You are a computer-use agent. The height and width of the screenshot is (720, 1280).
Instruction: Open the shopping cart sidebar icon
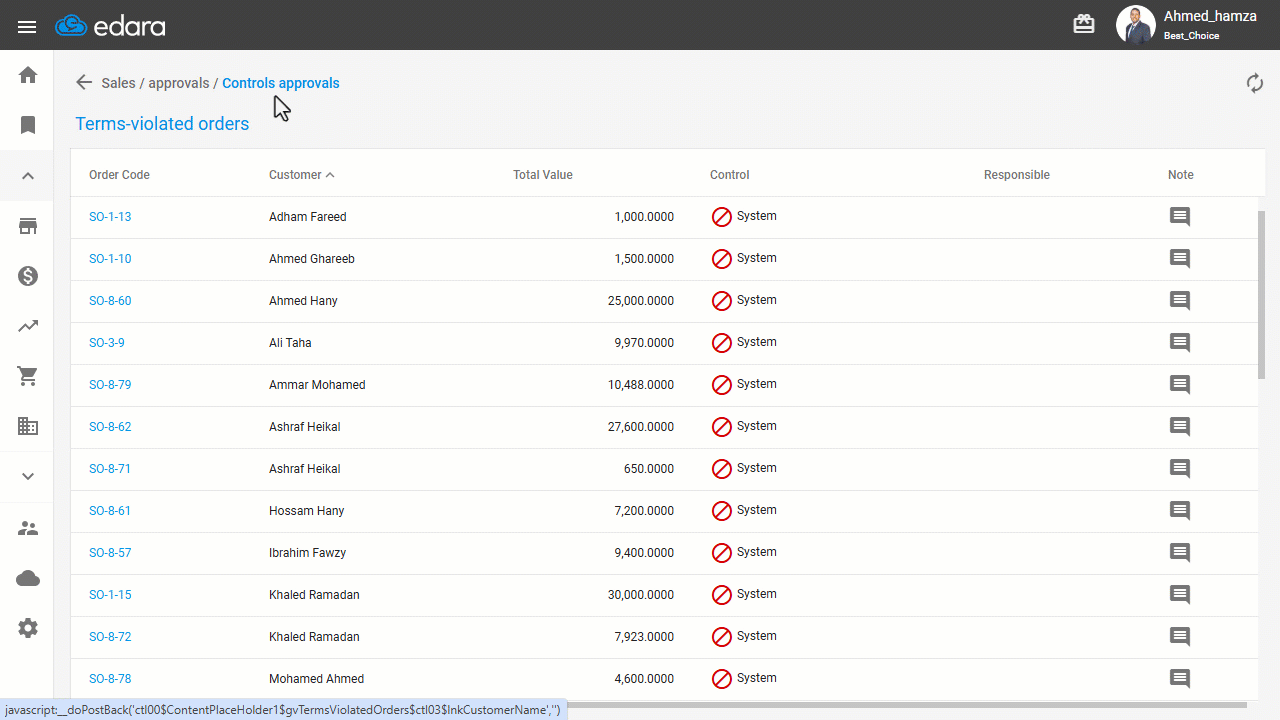click(x=28, y=376)
